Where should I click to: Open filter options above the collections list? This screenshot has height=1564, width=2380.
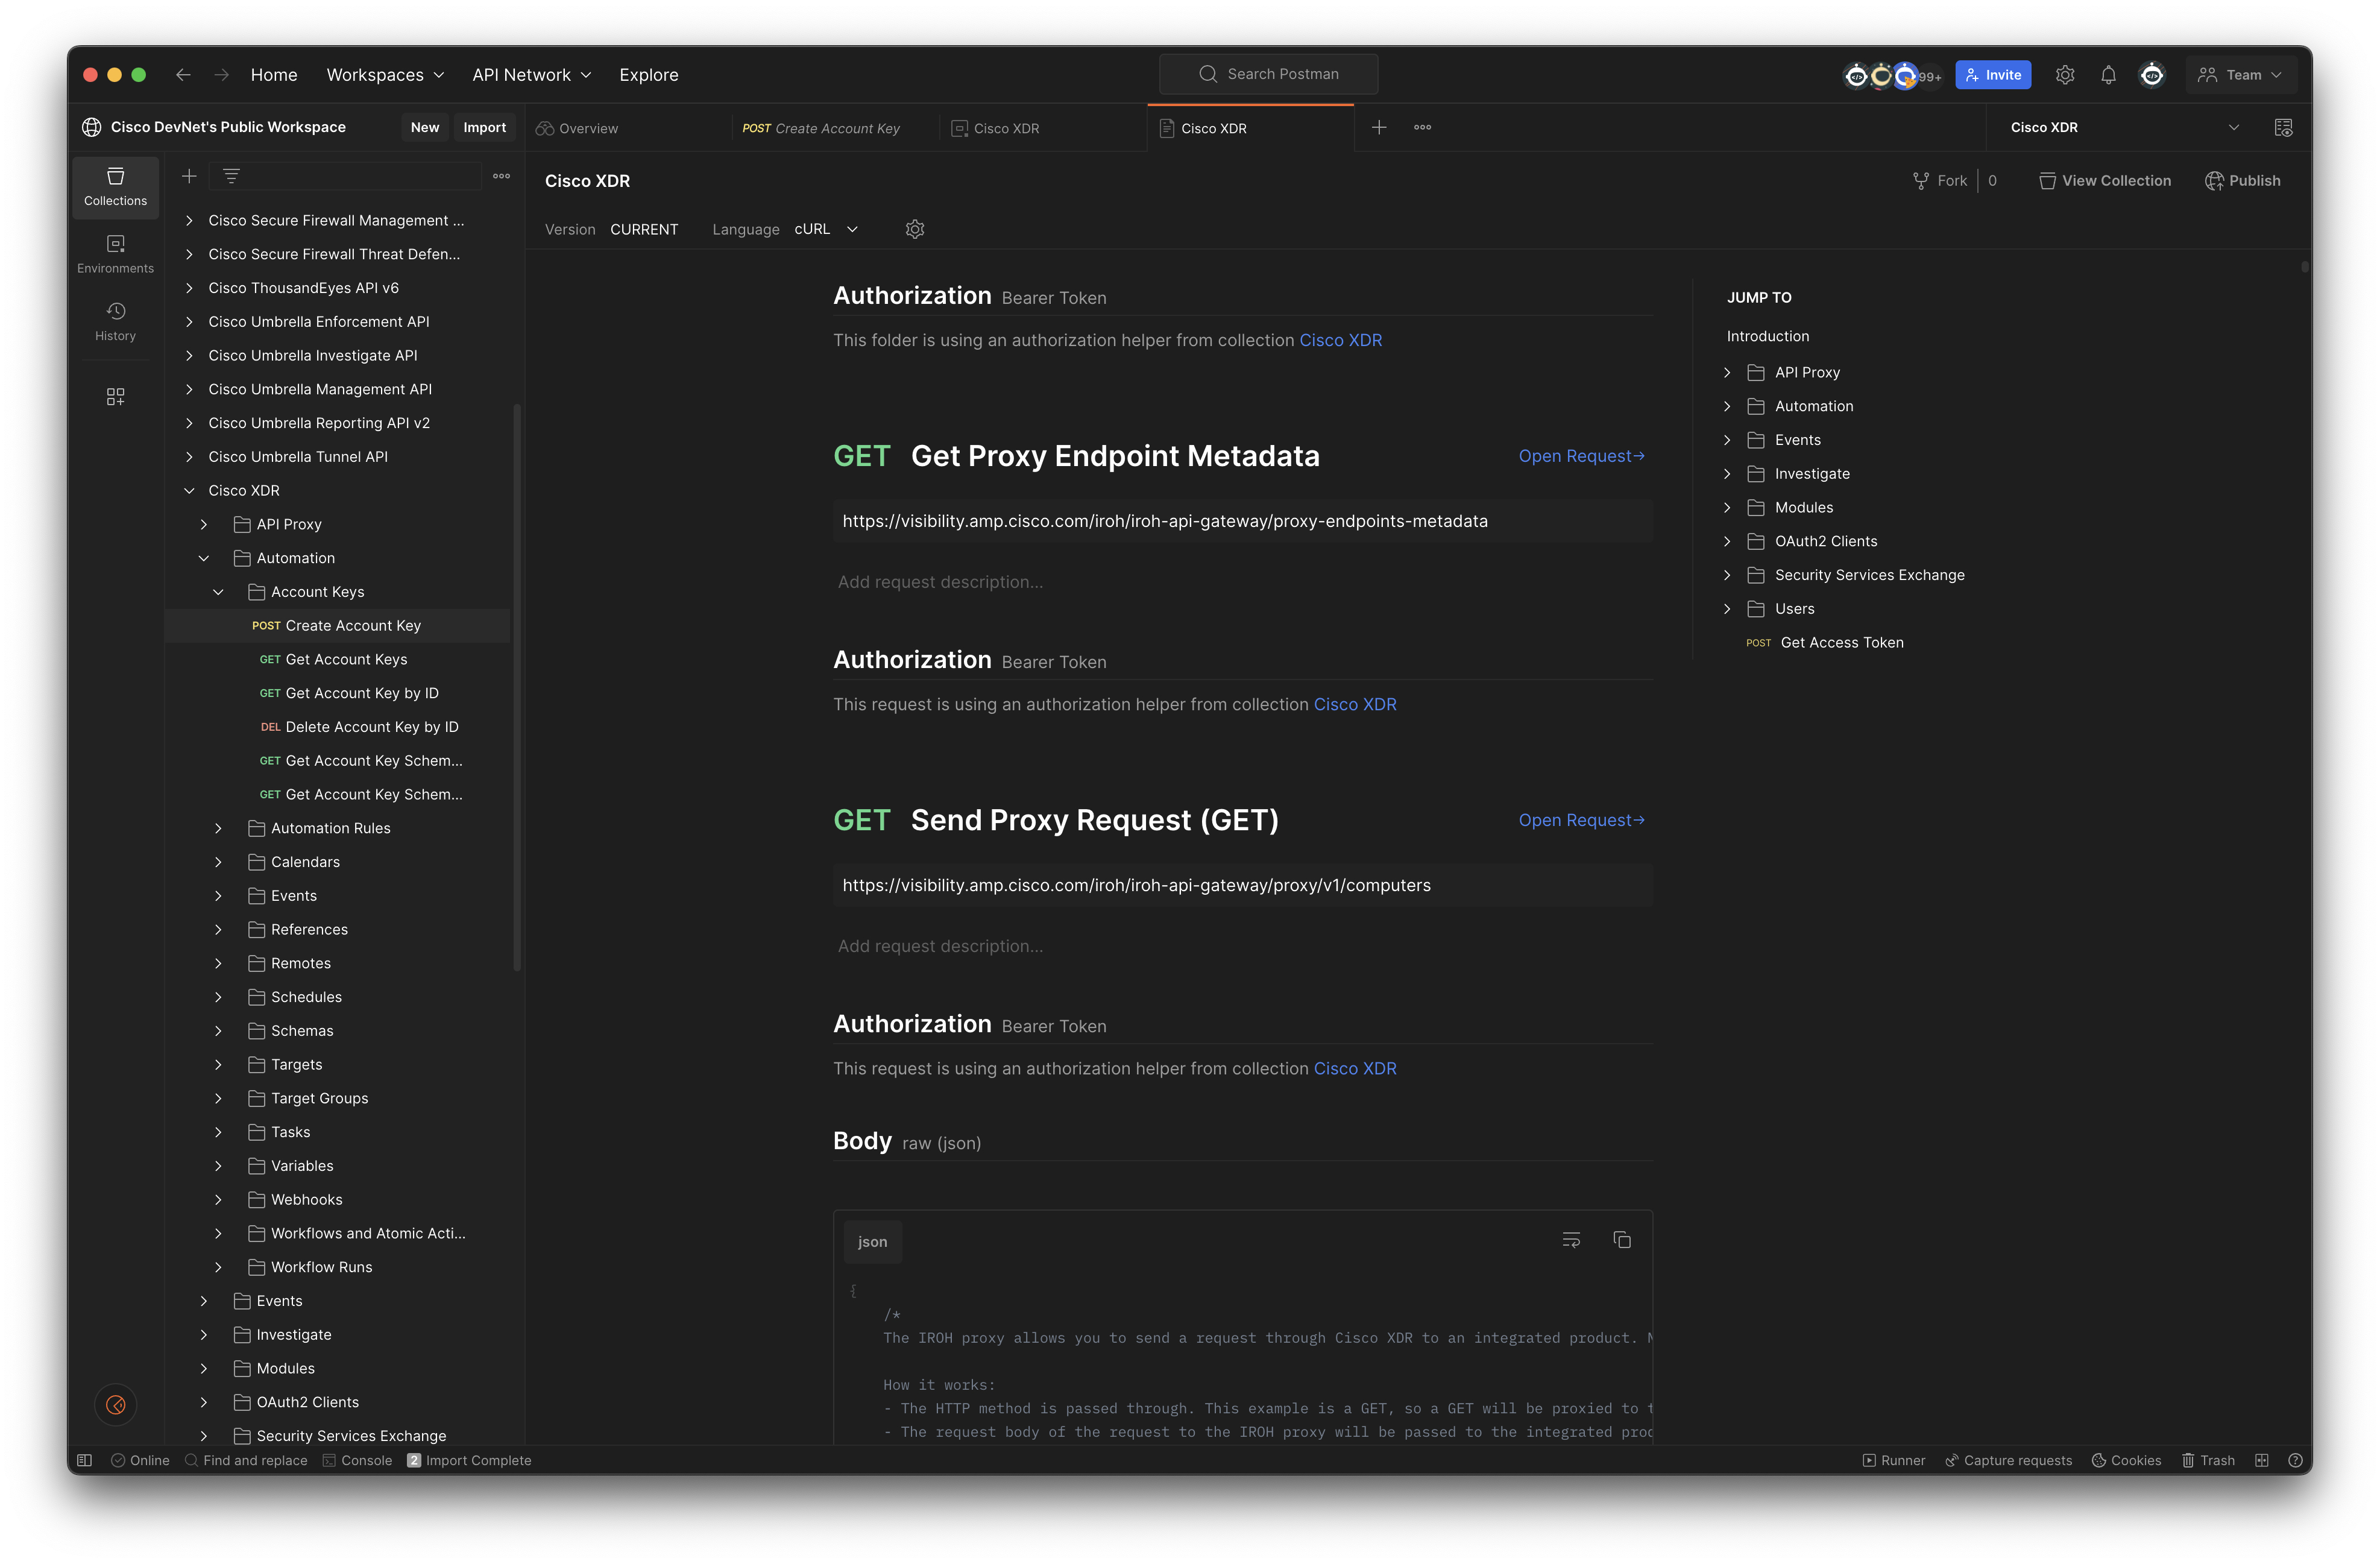pyautogui.click(x=231, y=176)
